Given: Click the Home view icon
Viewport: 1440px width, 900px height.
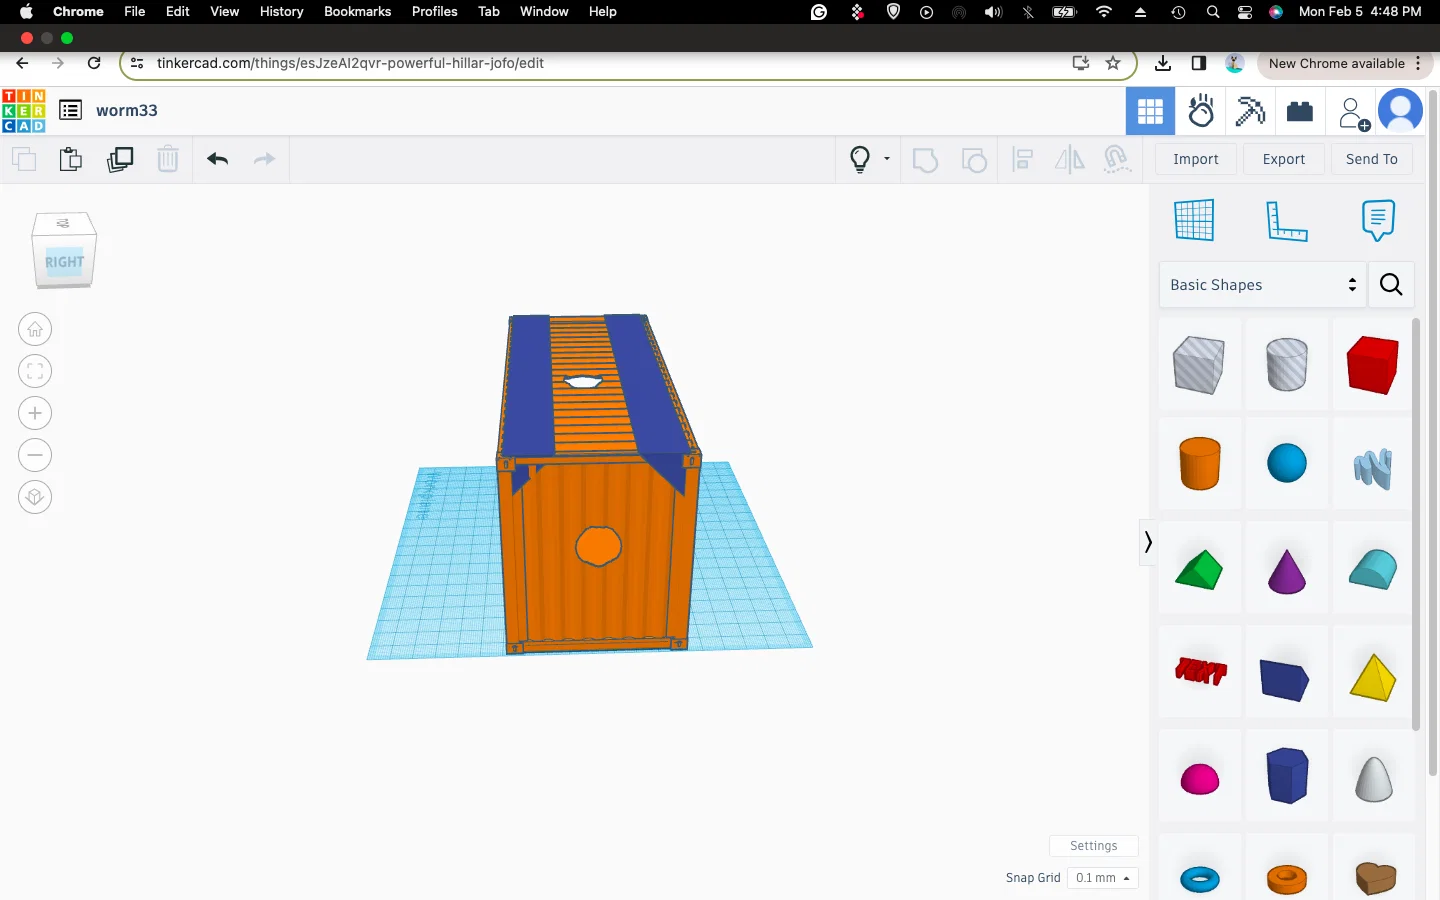Looking at the screenshot, I should 35,329.
